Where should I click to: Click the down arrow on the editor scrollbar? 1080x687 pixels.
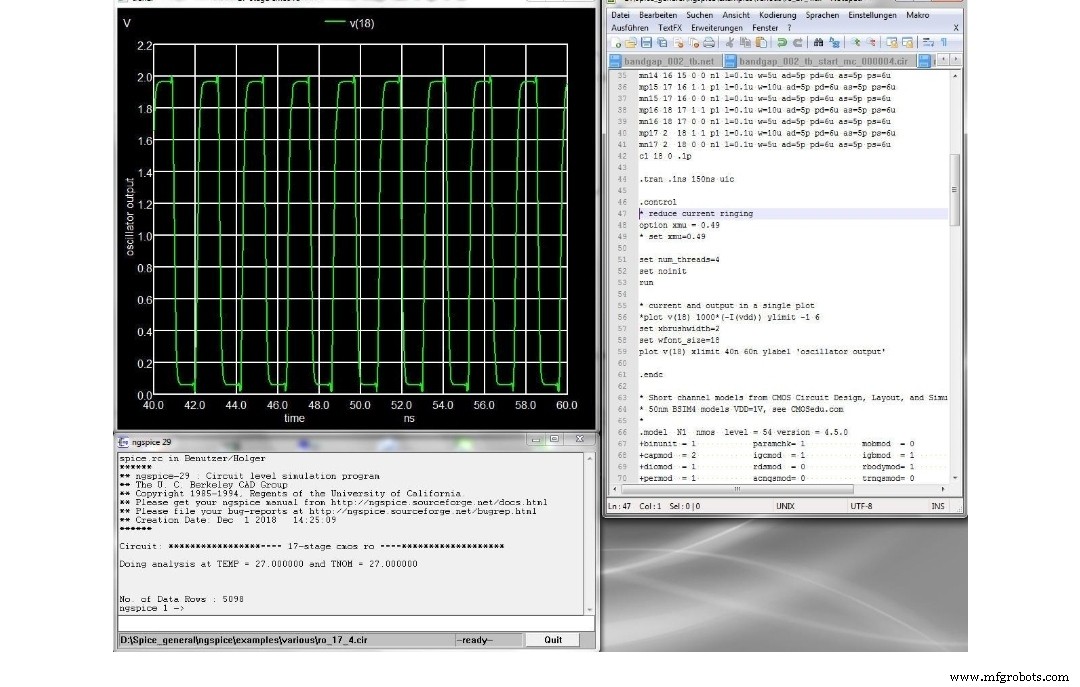[954, 476]
